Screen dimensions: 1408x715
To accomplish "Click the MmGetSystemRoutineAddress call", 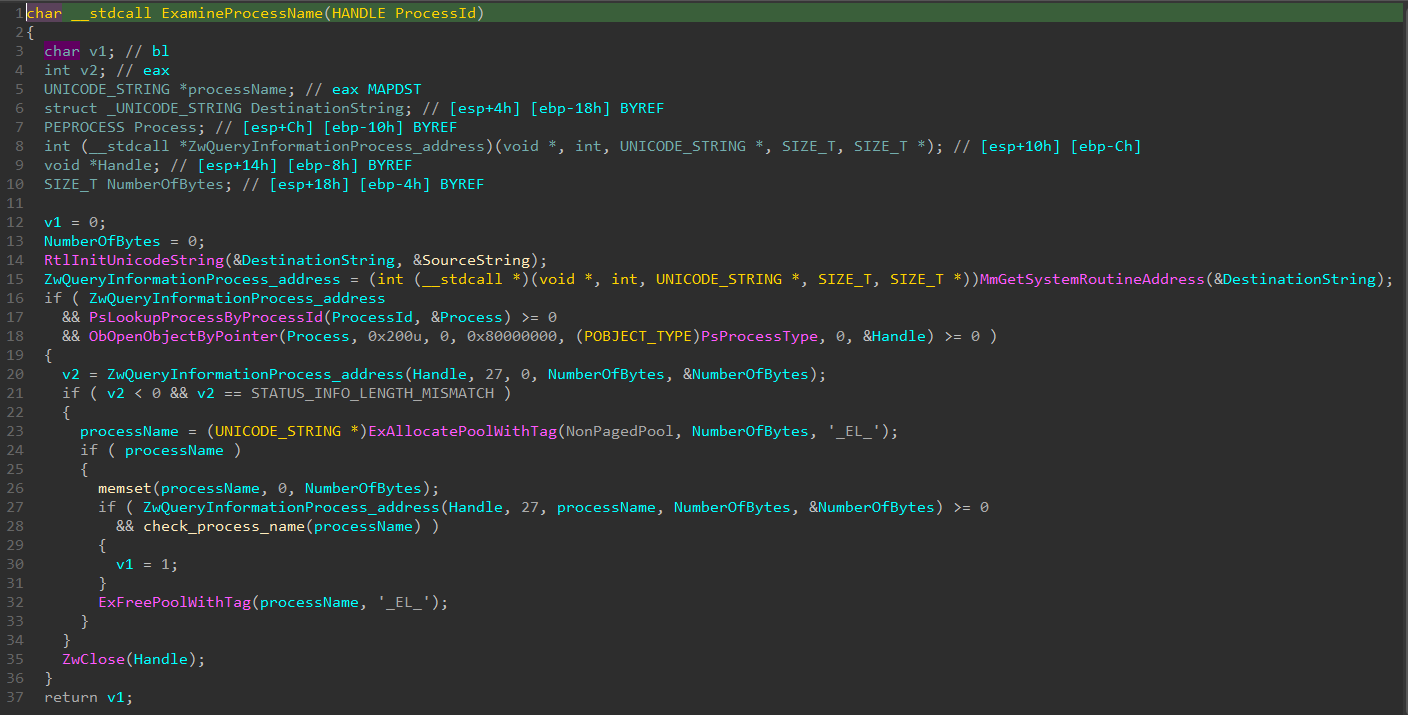I will pos(1092,279).
